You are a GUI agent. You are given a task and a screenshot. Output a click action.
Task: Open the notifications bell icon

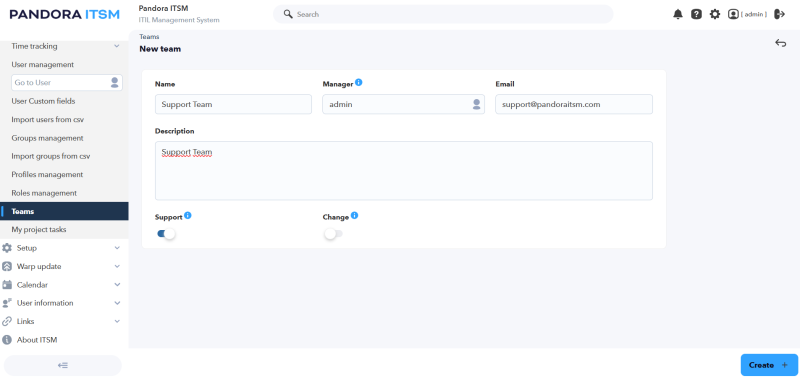point(678,14)
